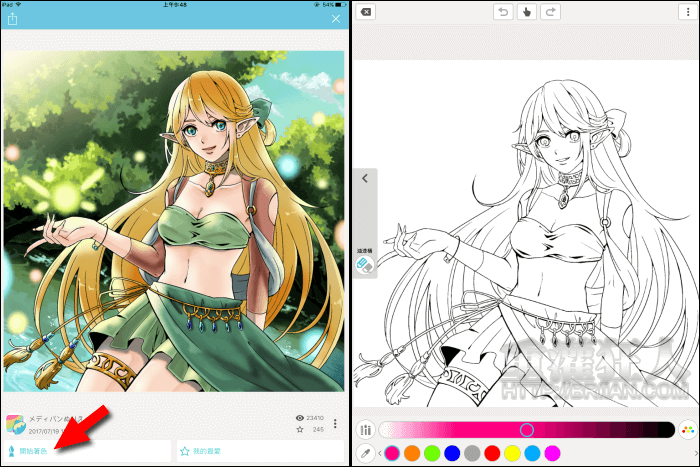The height and width of the screenshot is (467, 700).
Task: Pick the eyedropper color picker tool
Action: 366,453
